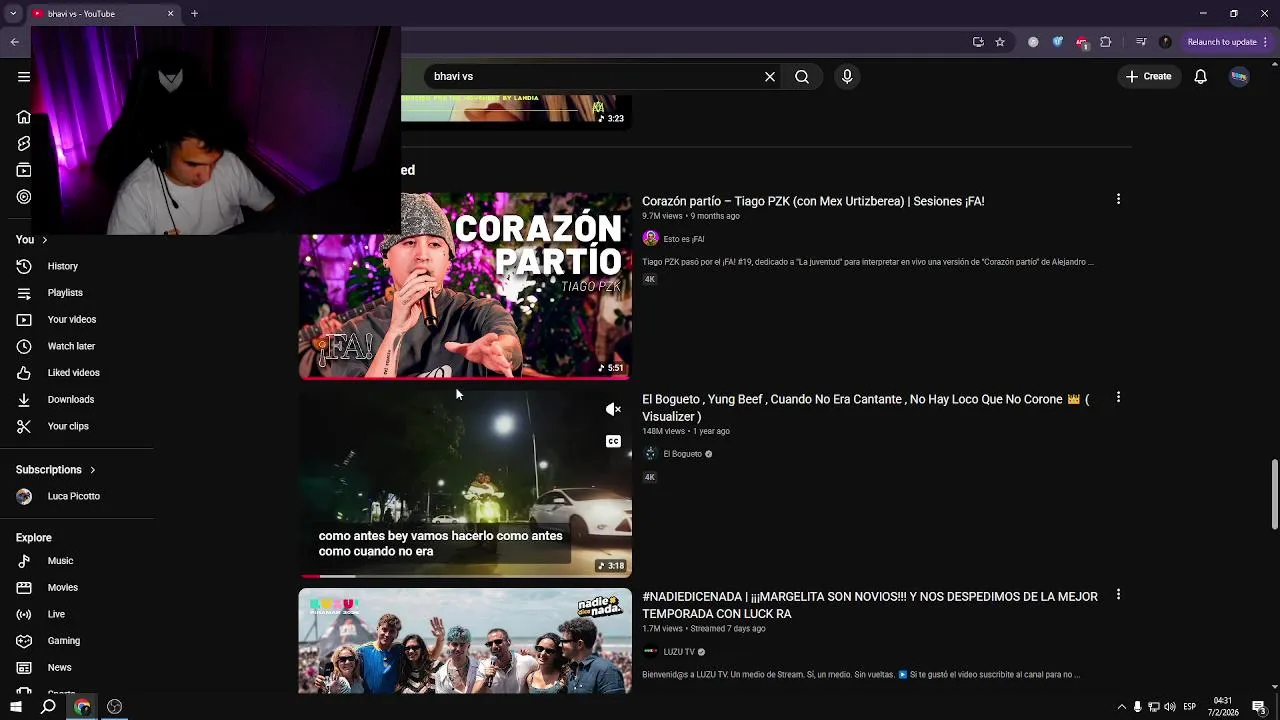Image resolution: width=1280 pixels, height=720 pixels.
Task: Unmute the El Bogueto preview video
Action: point(613,409)
